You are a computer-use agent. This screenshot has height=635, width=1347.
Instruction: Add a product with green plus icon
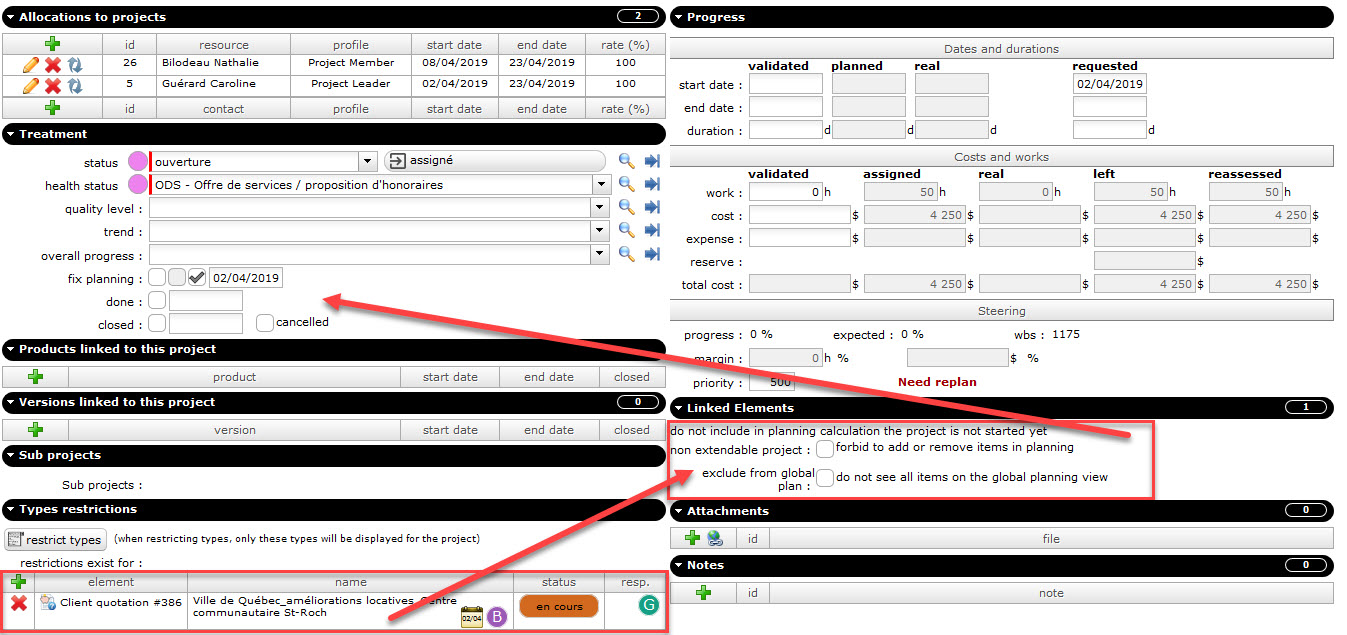click(x=36, y=377)
